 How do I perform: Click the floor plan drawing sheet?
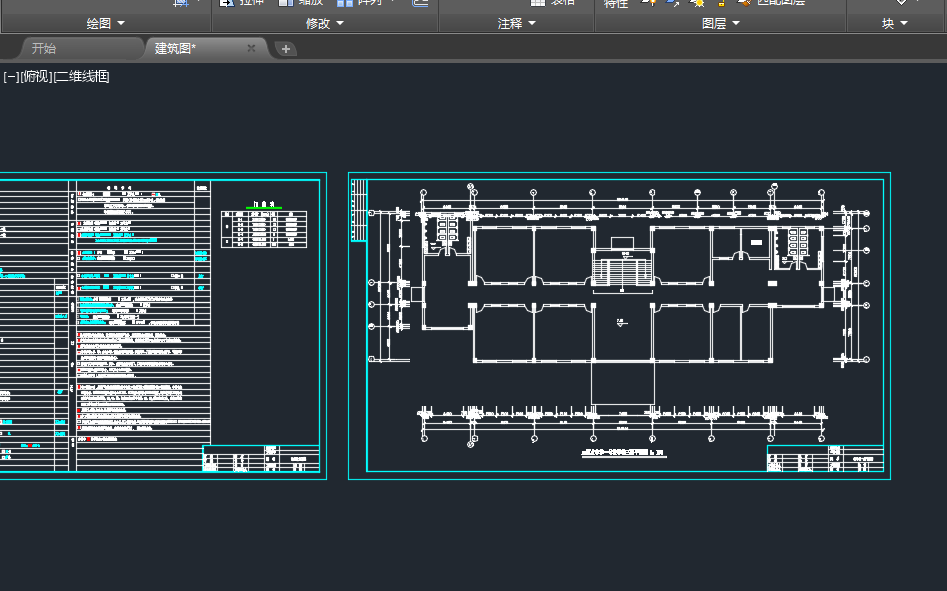coord(619,325)
